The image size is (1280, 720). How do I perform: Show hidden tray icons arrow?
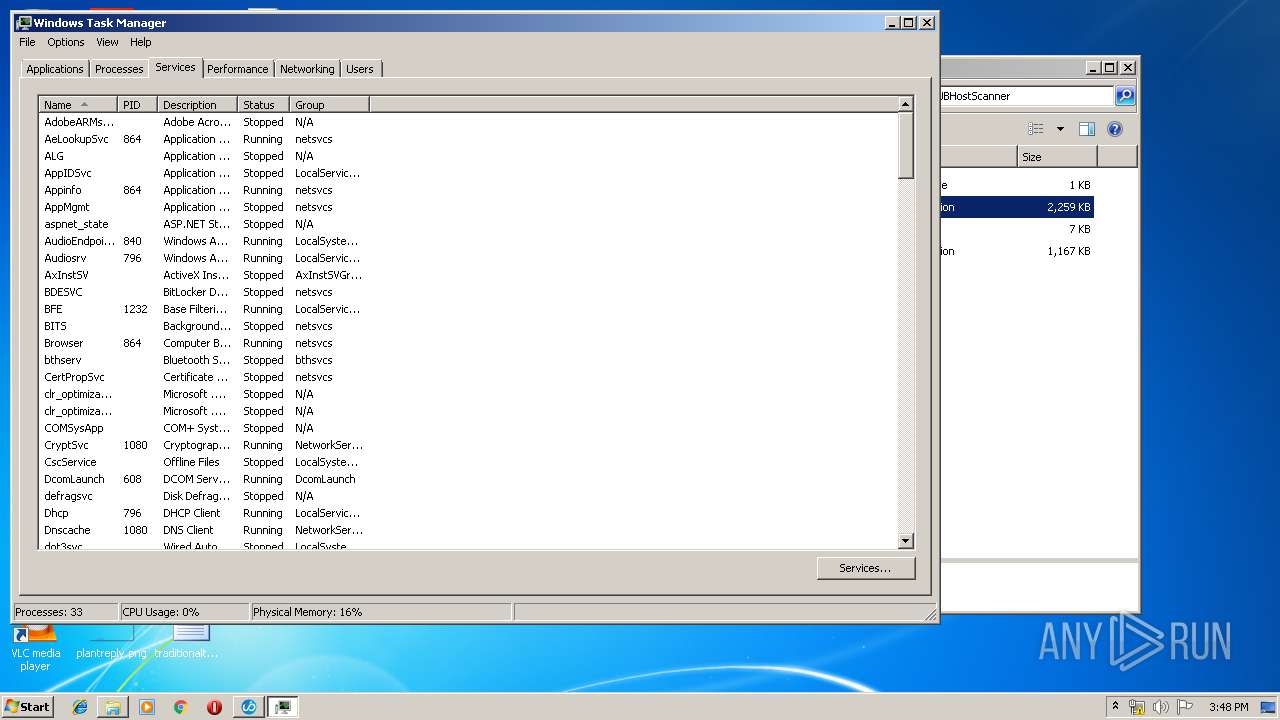click(1115, 706)
